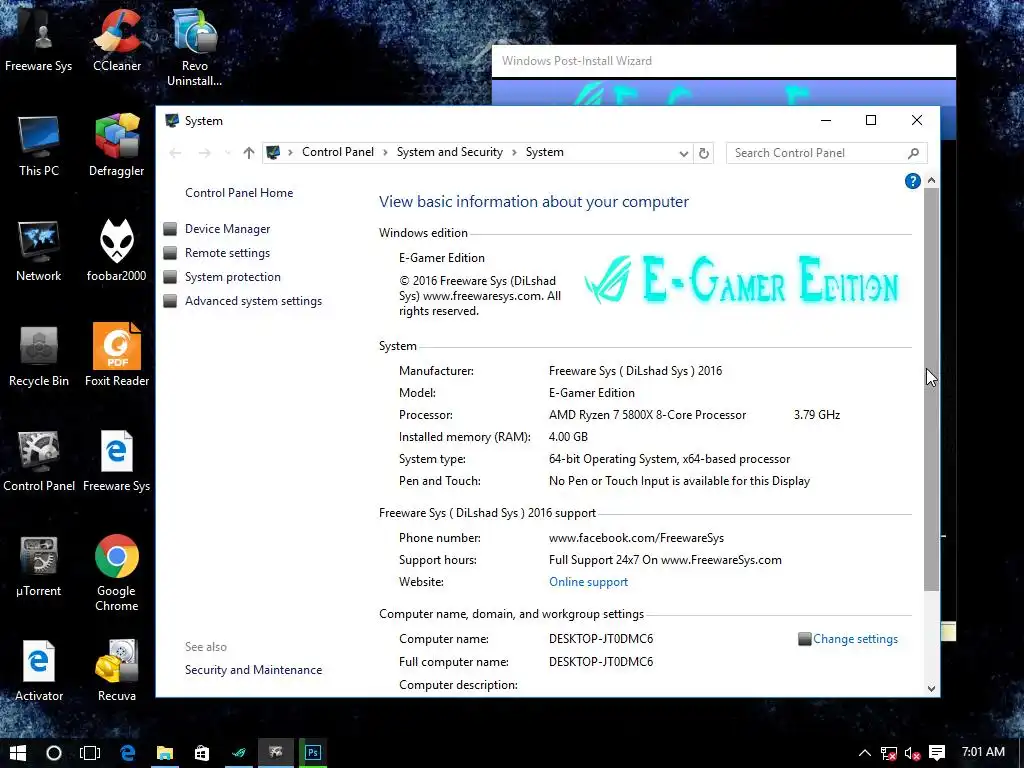Click the System and Security breadcrumb
This screenshot has height=768, width=1024.
click(x=449, y=152)
